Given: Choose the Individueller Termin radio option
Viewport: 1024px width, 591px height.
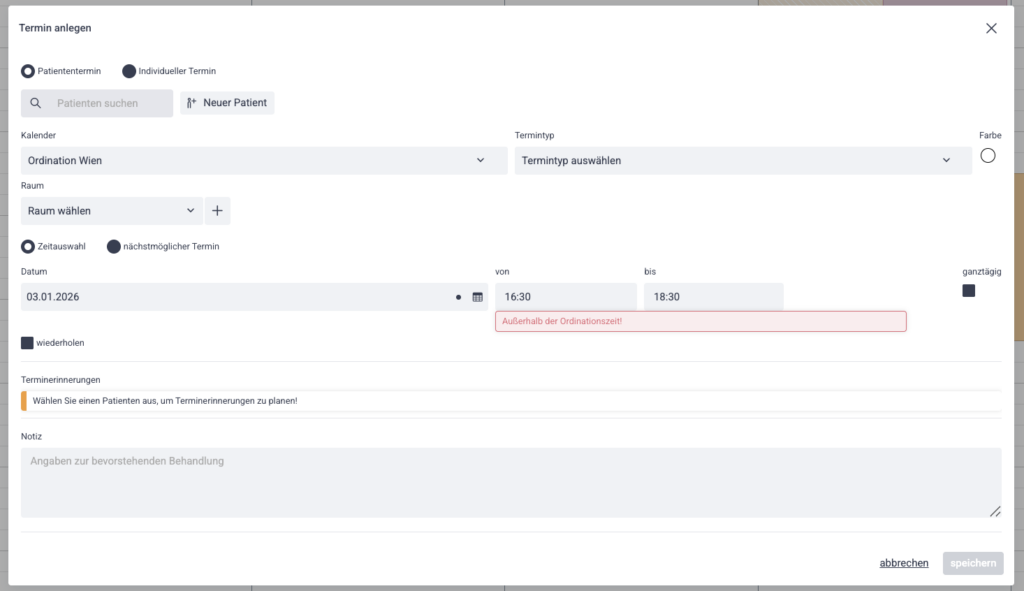Looking at the screenshot, I should [129, 71].
